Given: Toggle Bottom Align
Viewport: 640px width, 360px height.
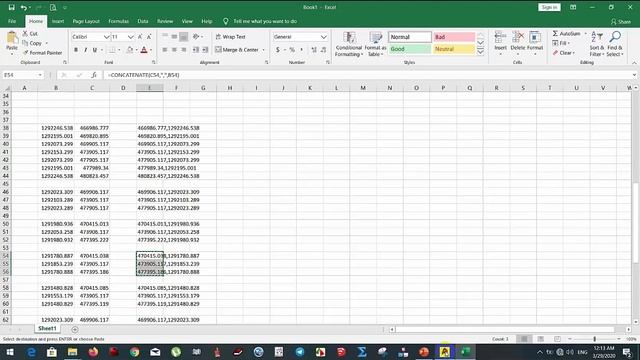Looking at the screenshot, I should 184,37.
